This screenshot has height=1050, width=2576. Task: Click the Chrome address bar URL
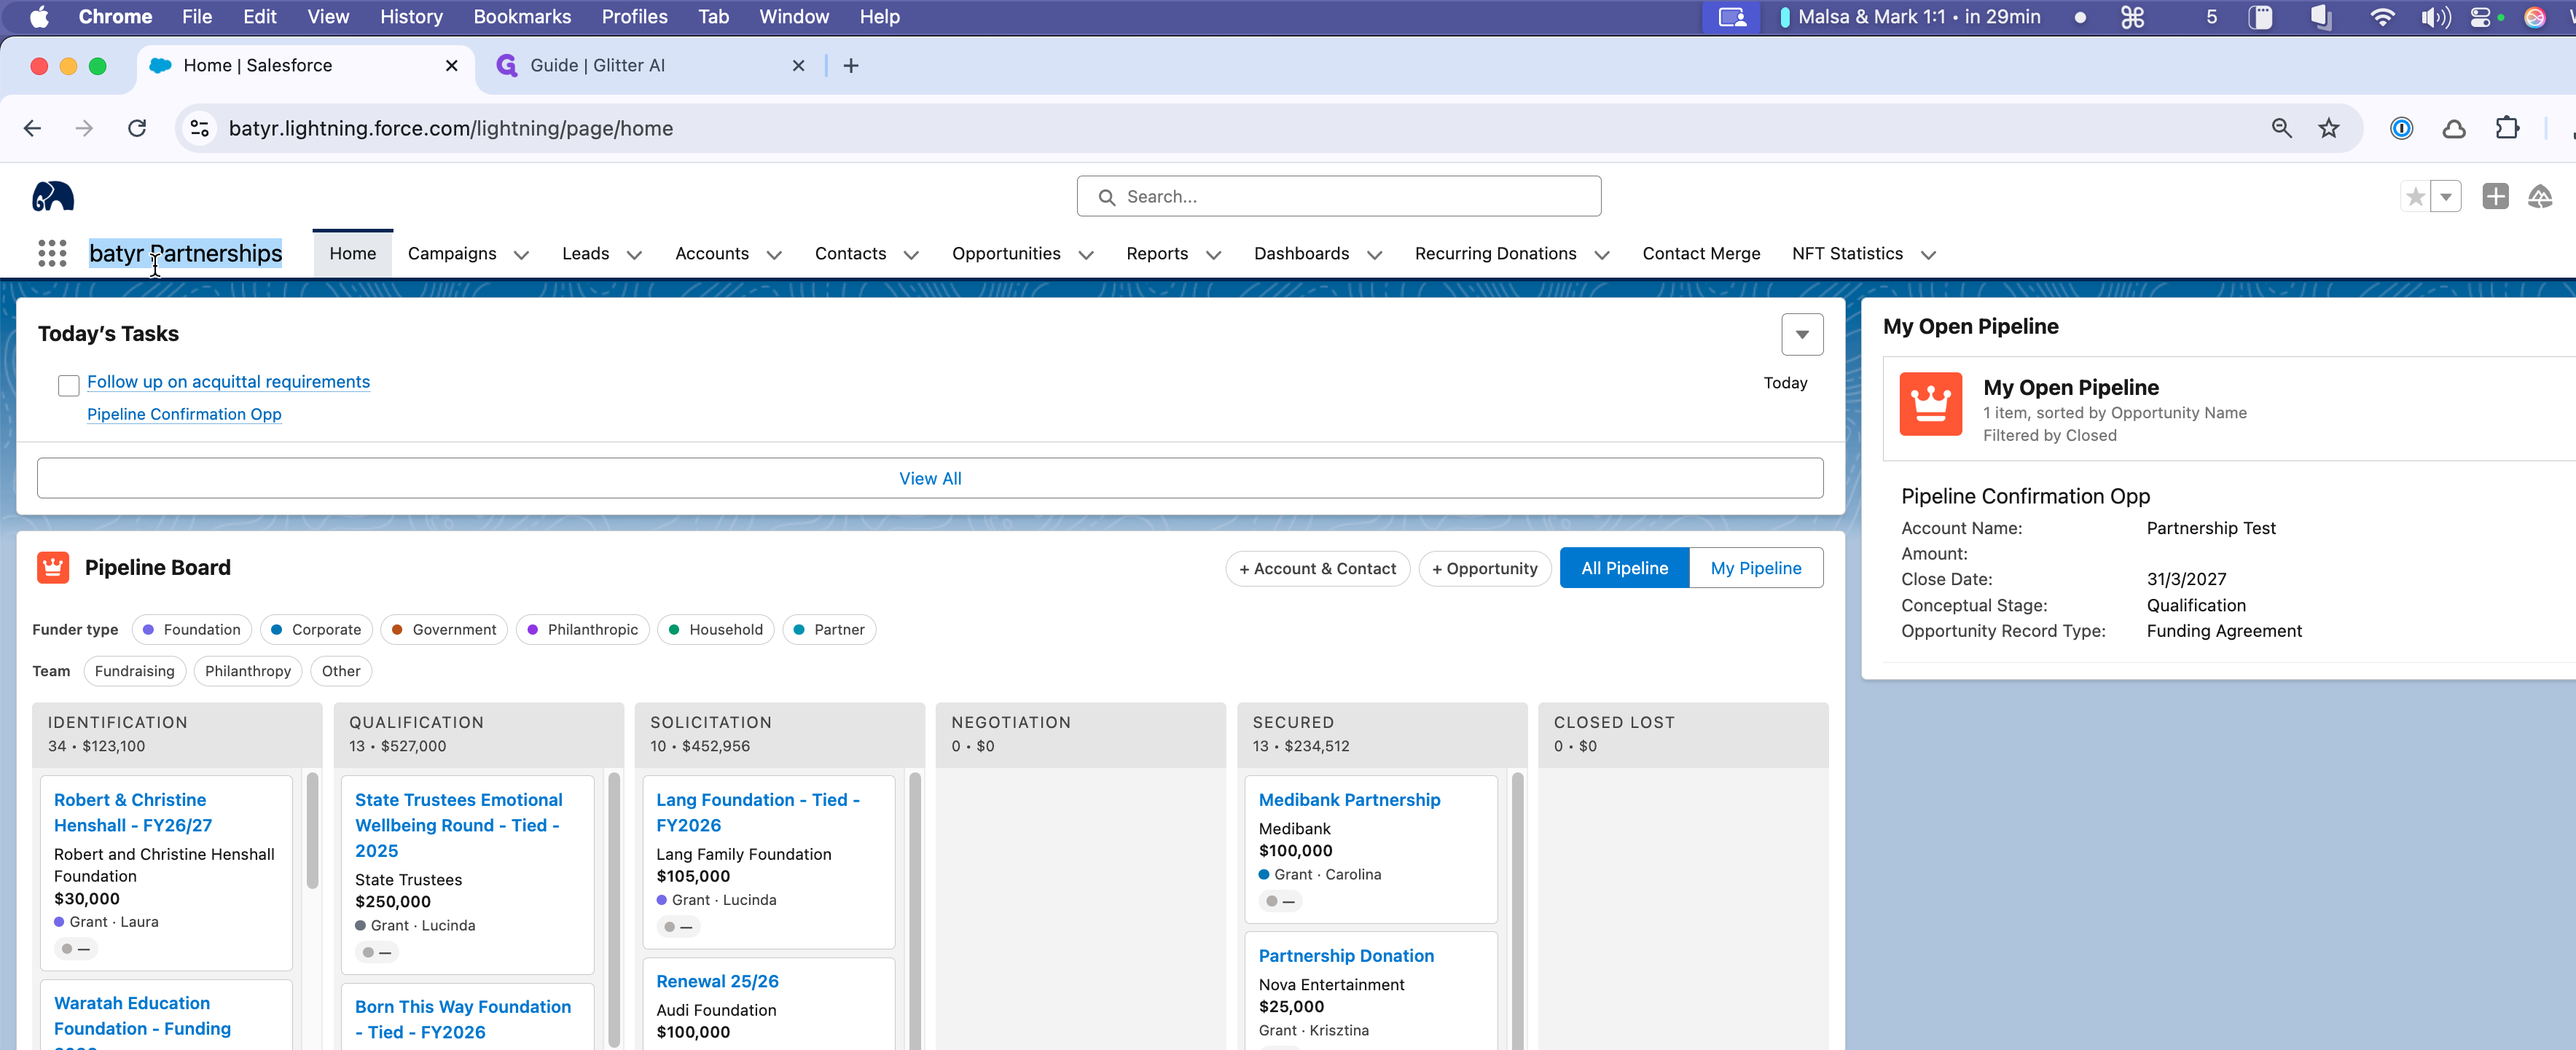coord(450,128)
